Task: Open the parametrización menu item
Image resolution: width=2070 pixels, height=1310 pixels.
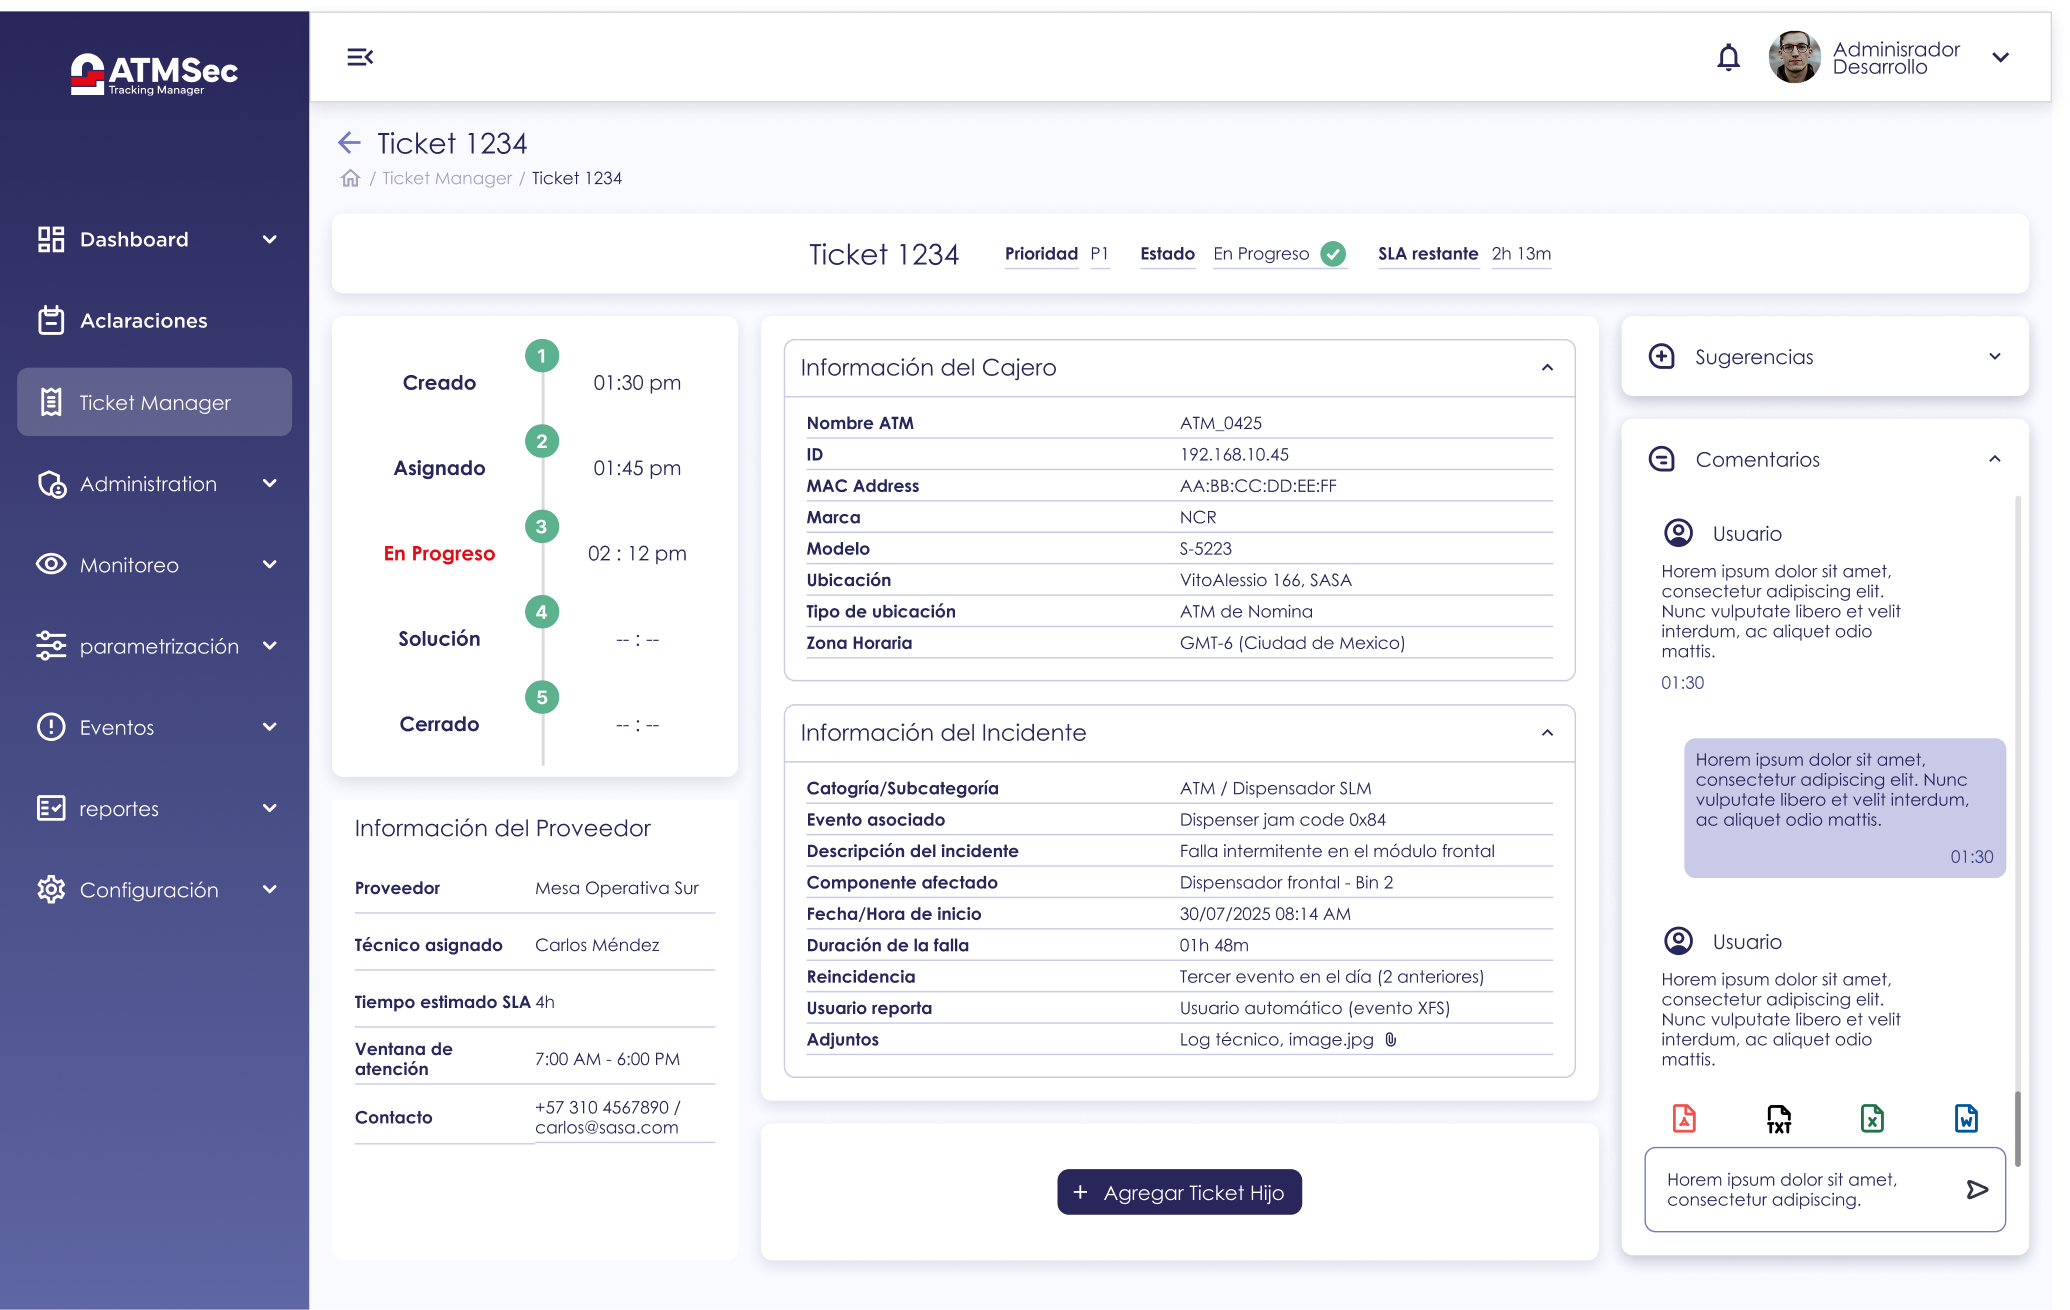Action: coord(159,646)
